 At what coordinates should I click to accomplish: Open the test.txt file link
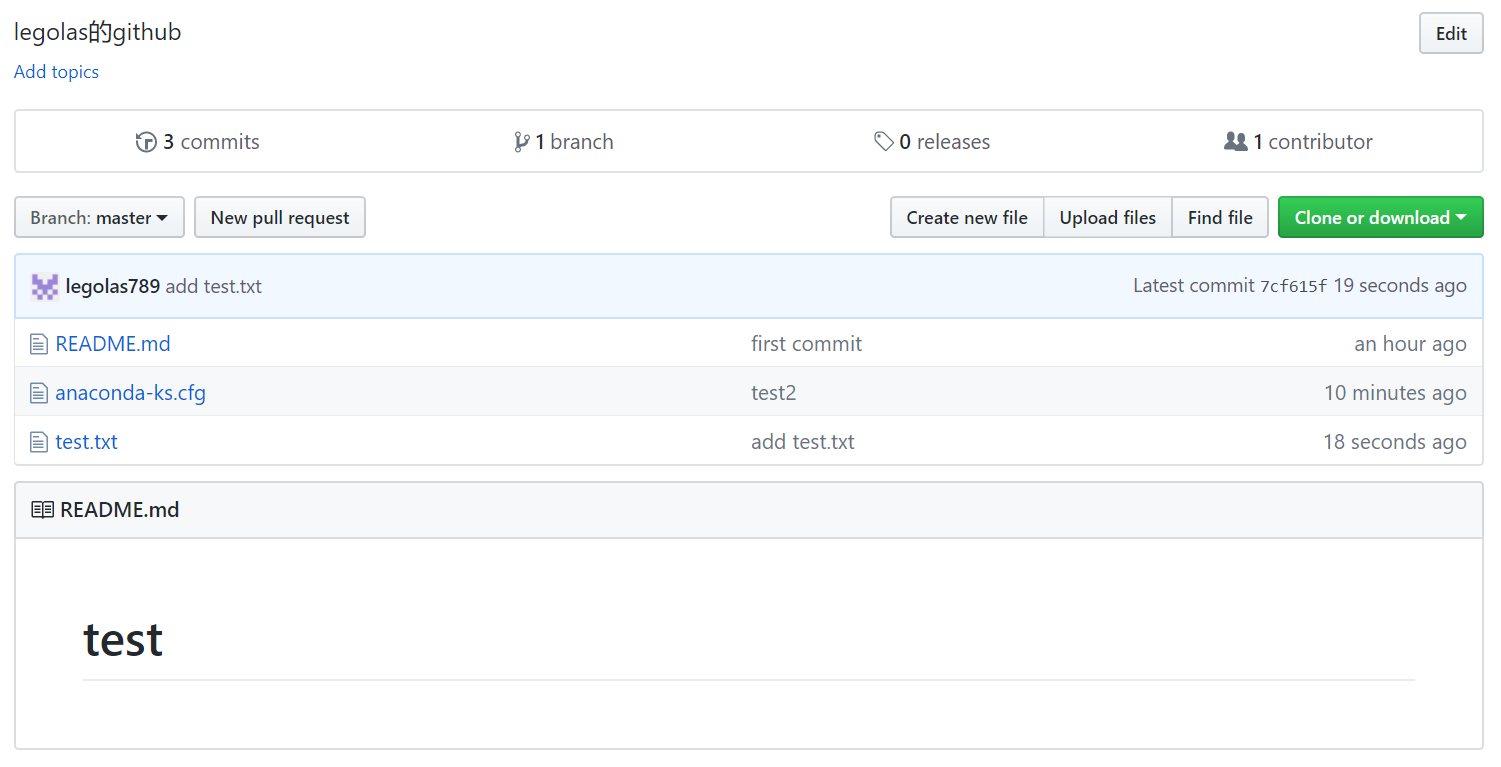(87, 442)
